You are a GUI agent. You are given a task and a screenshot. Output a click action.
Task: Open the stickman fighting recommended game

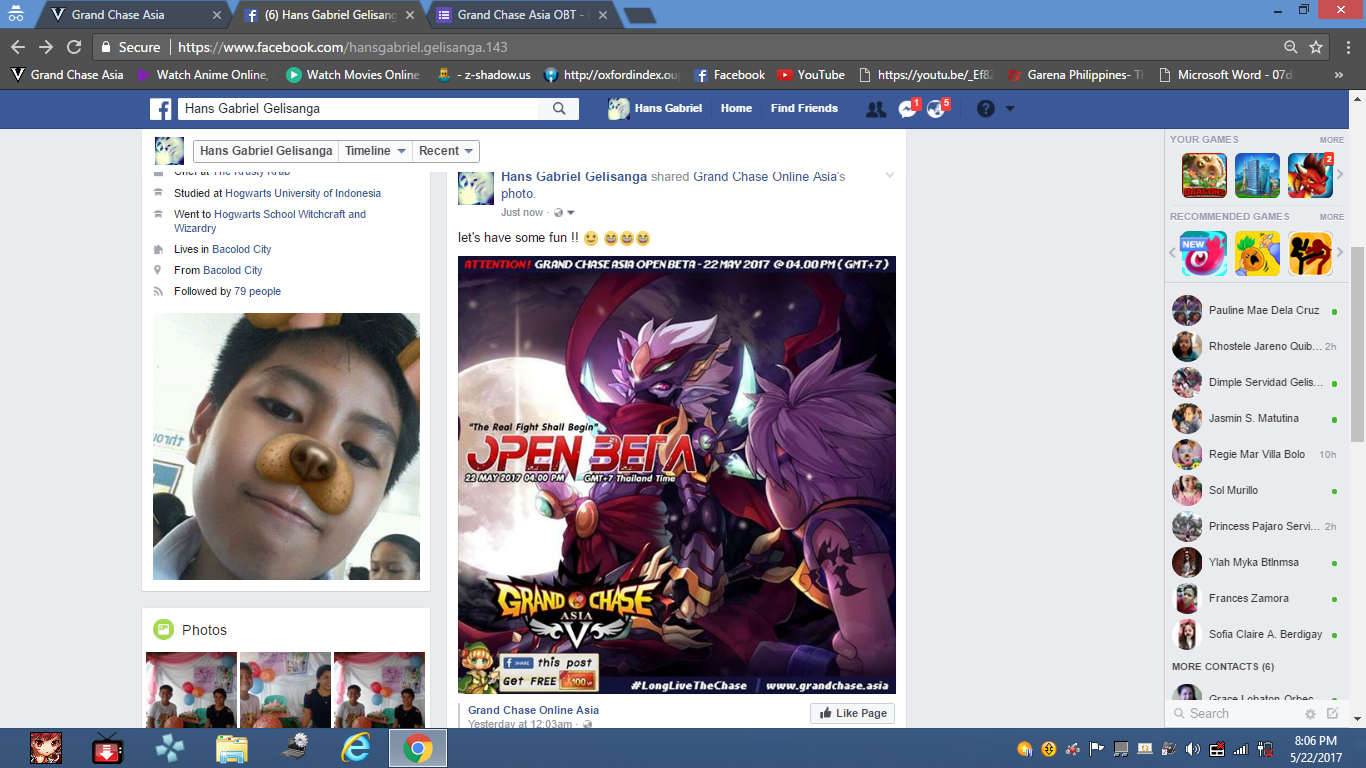[x=1310, y=253]
